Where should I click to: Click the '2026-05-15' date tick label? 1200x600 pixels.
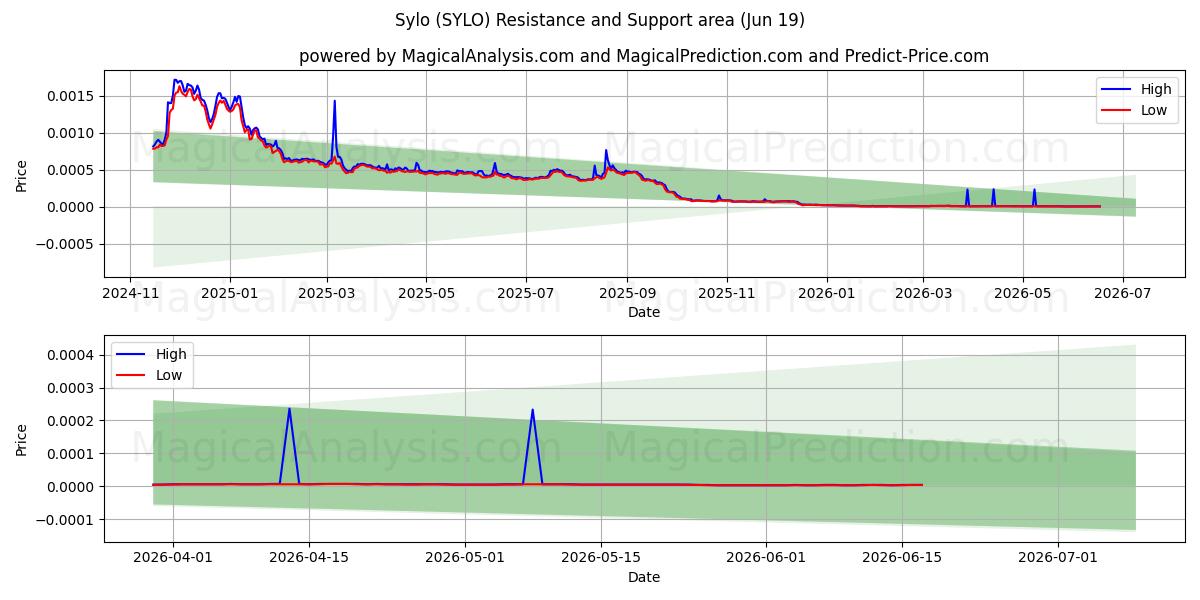click(x=601, y=559)
